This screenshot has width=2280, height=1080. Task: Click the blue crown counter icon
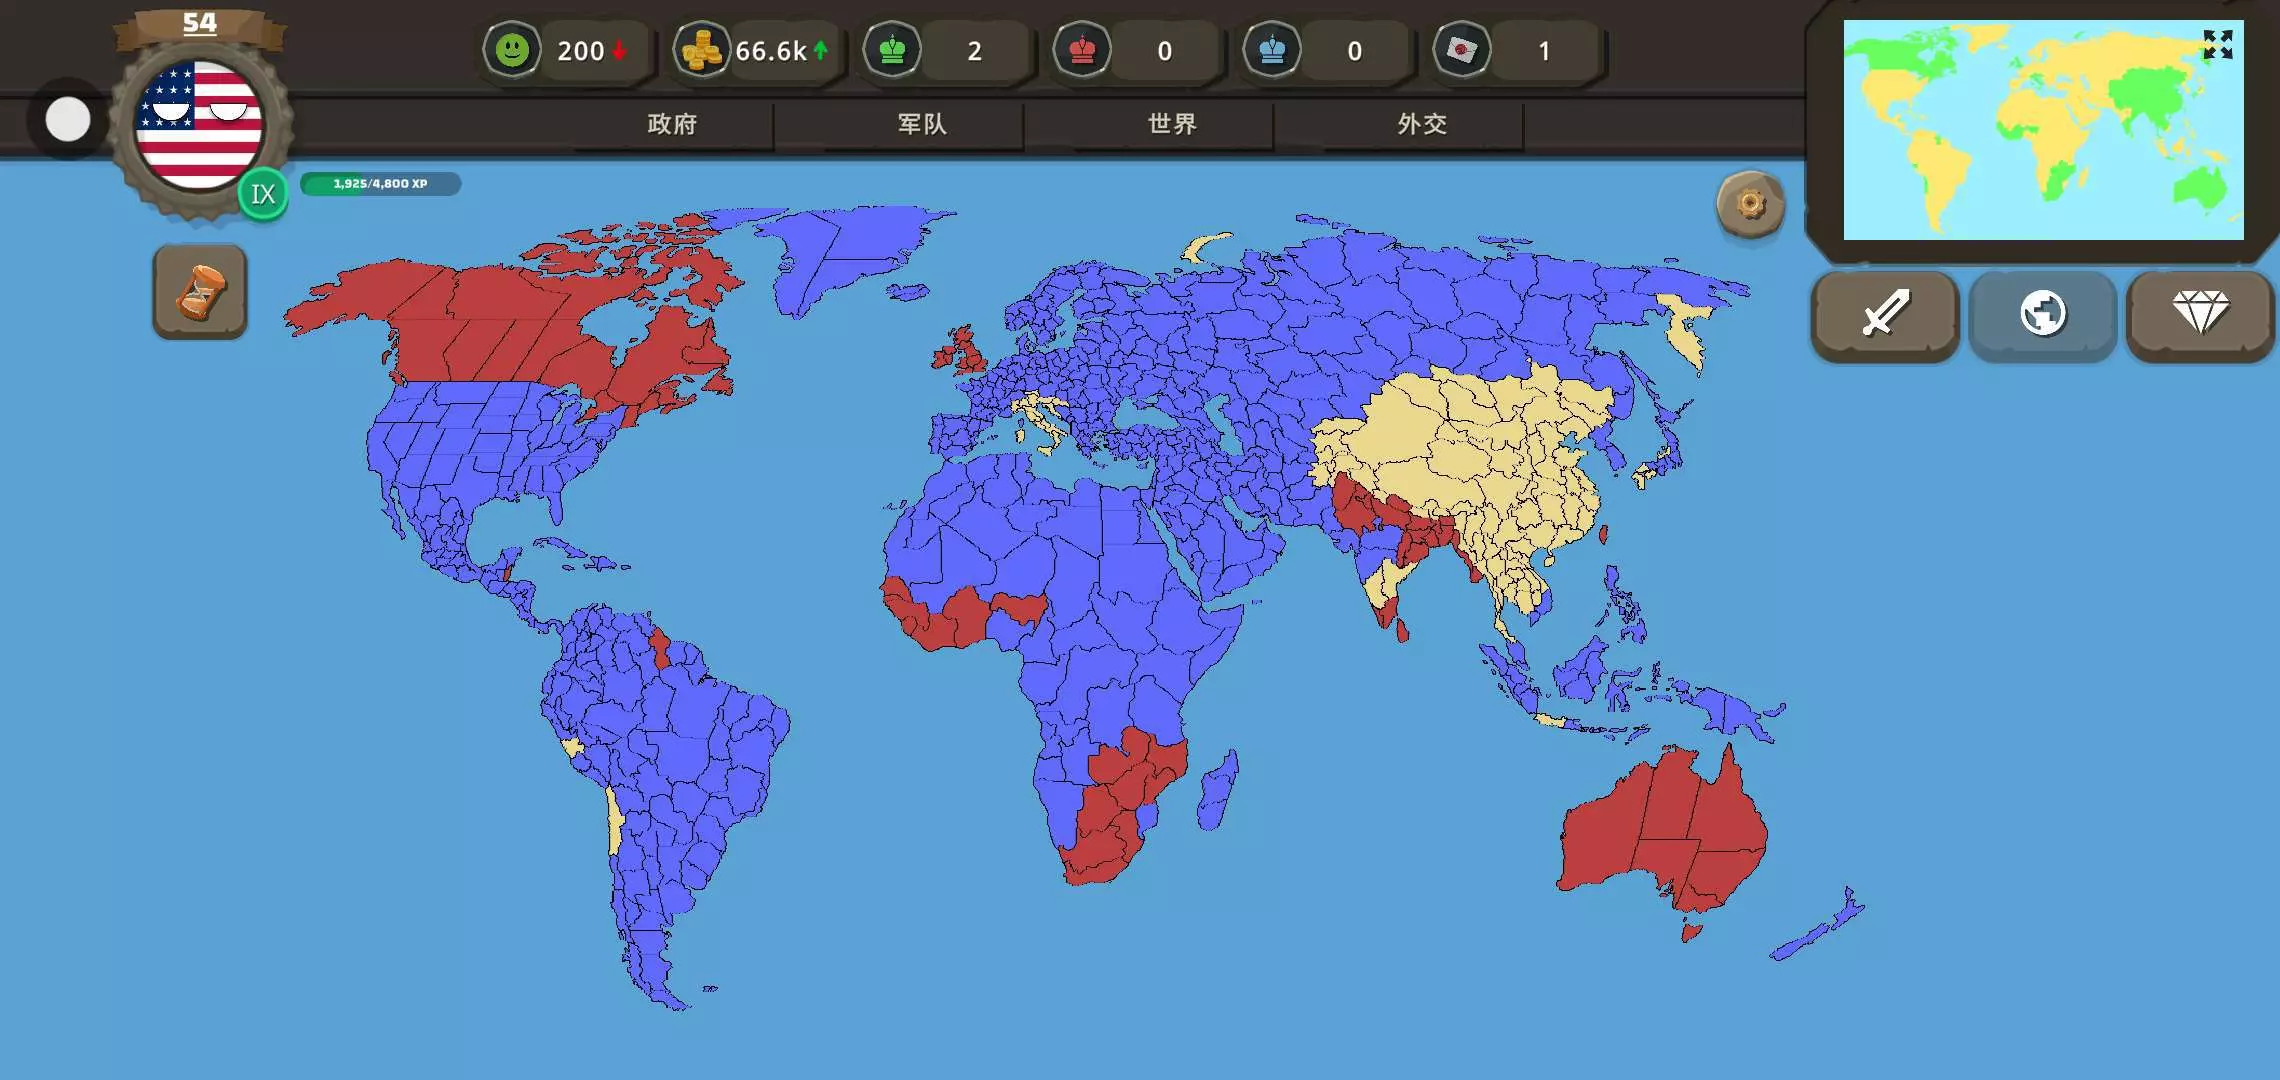click(1272, 50)
